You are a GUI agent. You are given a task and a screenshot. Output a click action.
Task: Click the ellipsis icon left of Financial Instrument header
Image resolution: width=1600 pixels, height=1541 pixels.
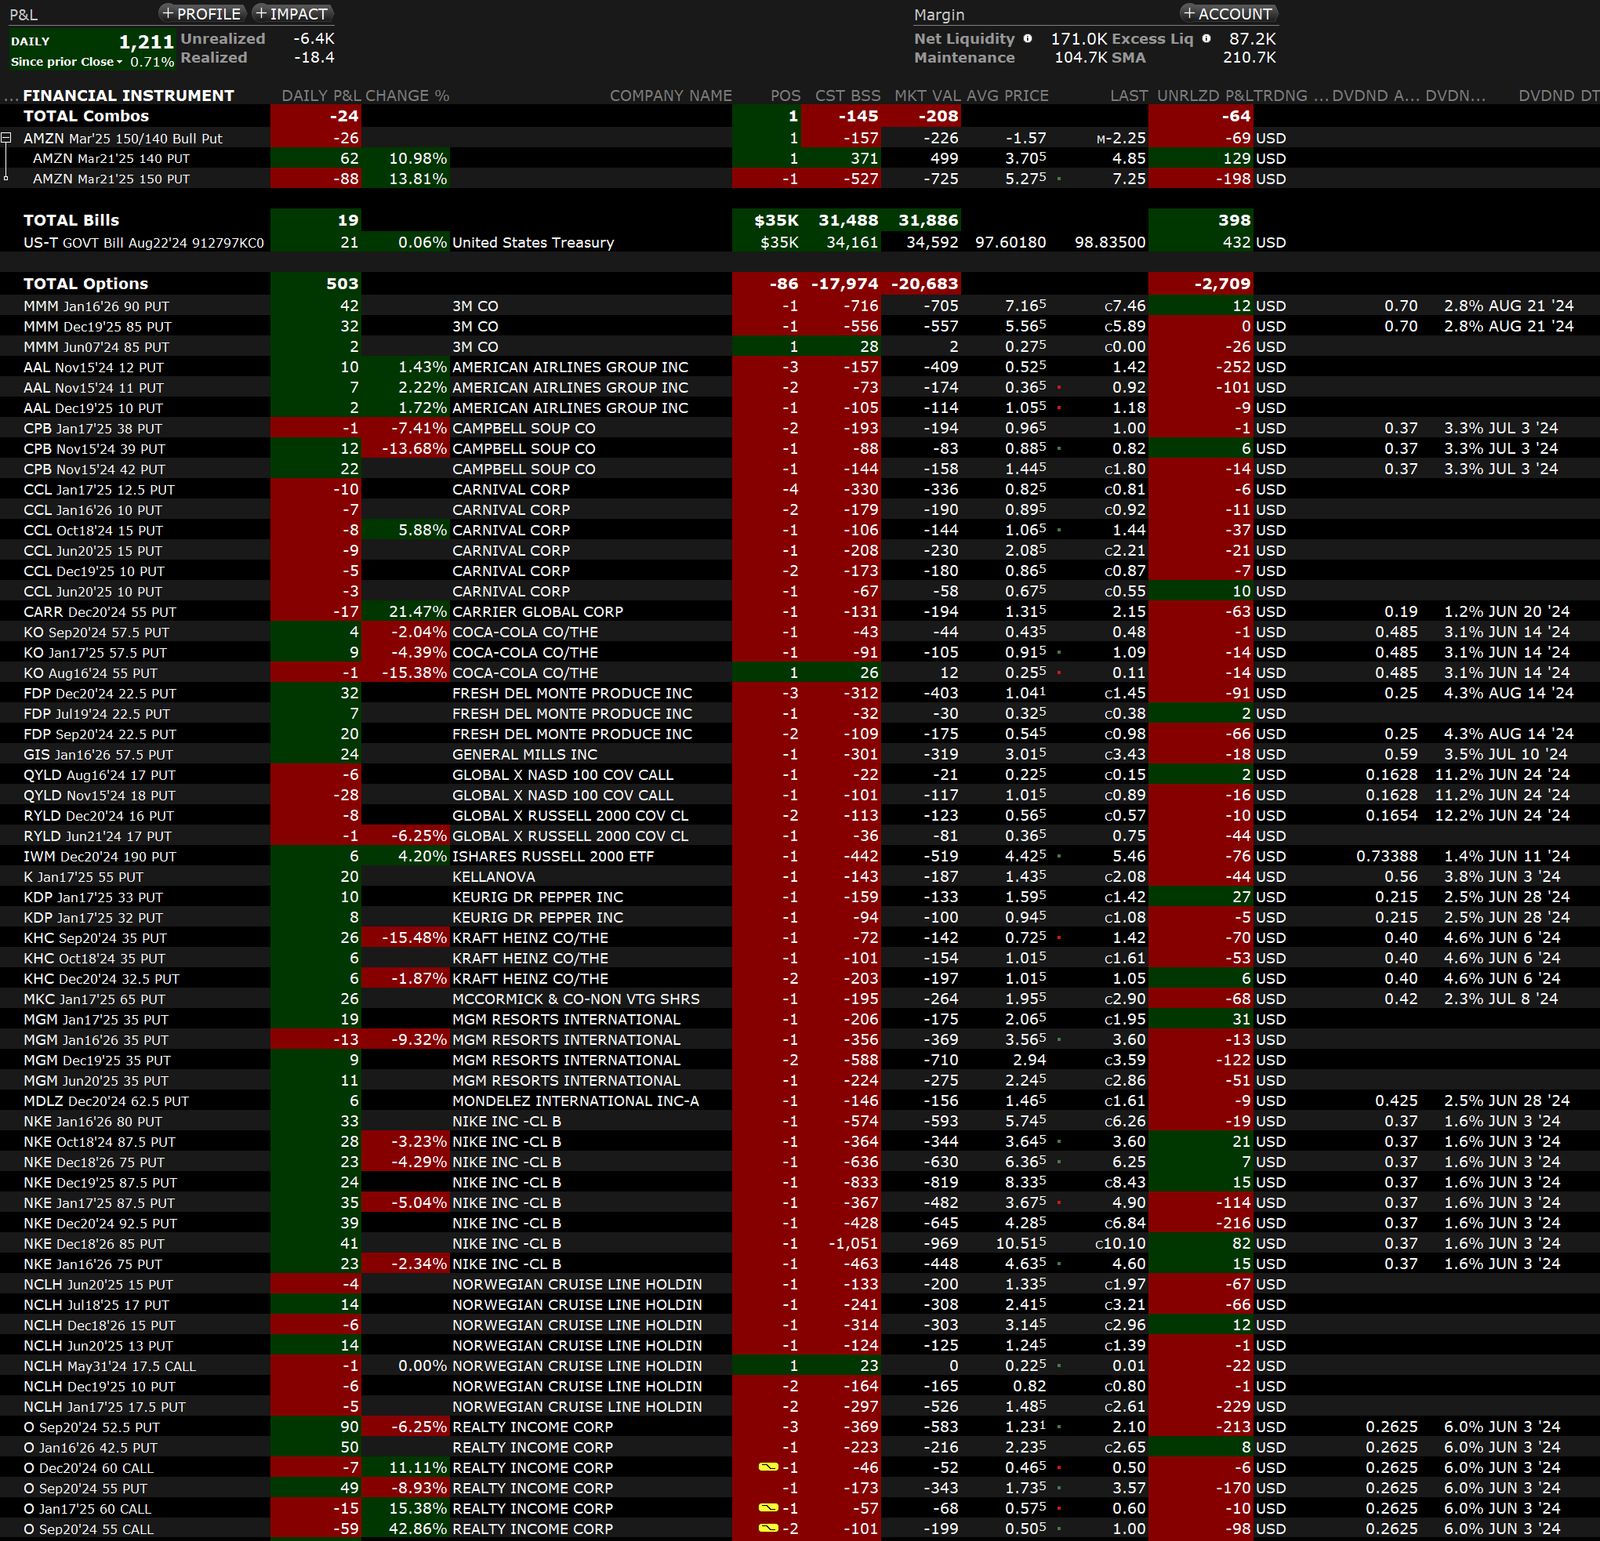tap(10, 96)
